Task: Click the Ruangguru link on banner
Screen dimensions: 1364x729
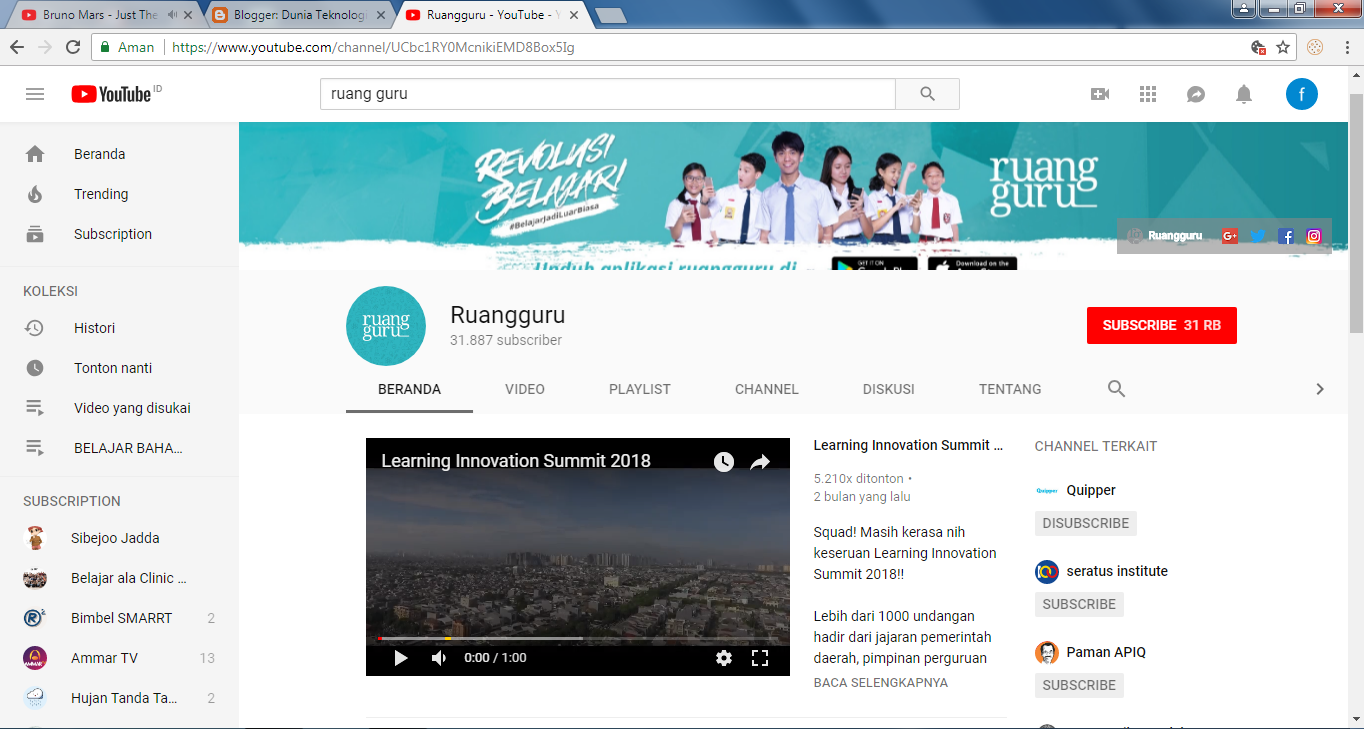Action: coord(1165,236)
